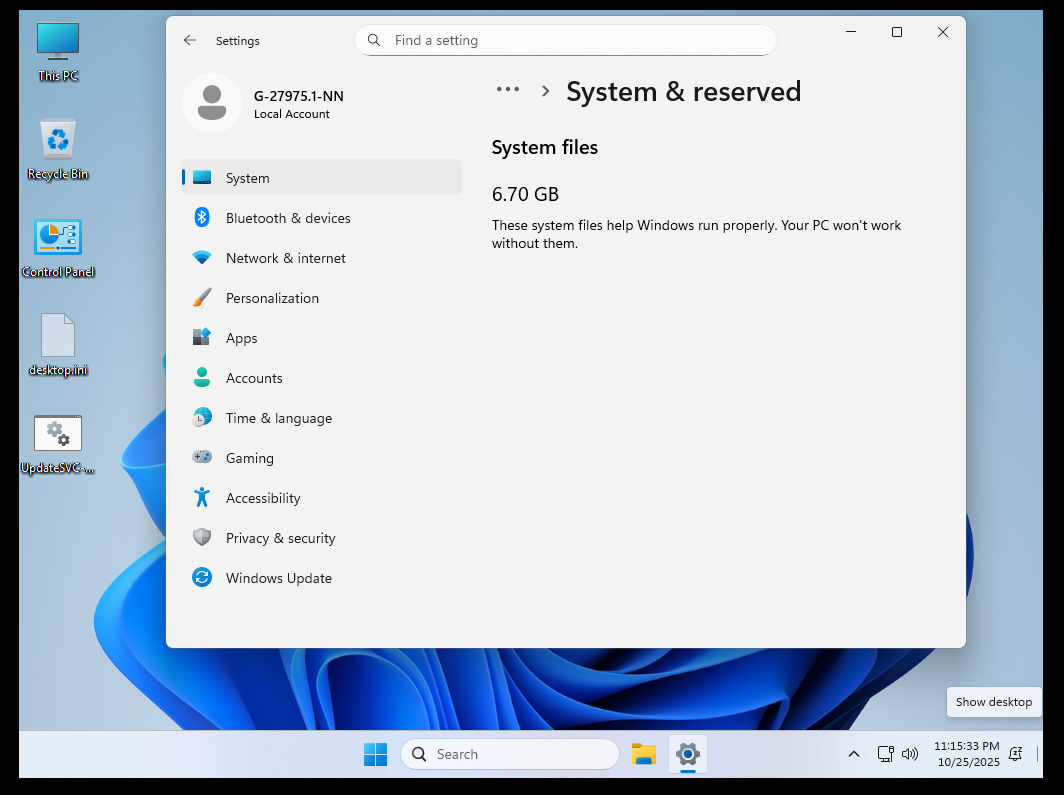Maximize the Settings window

[896, 32]
